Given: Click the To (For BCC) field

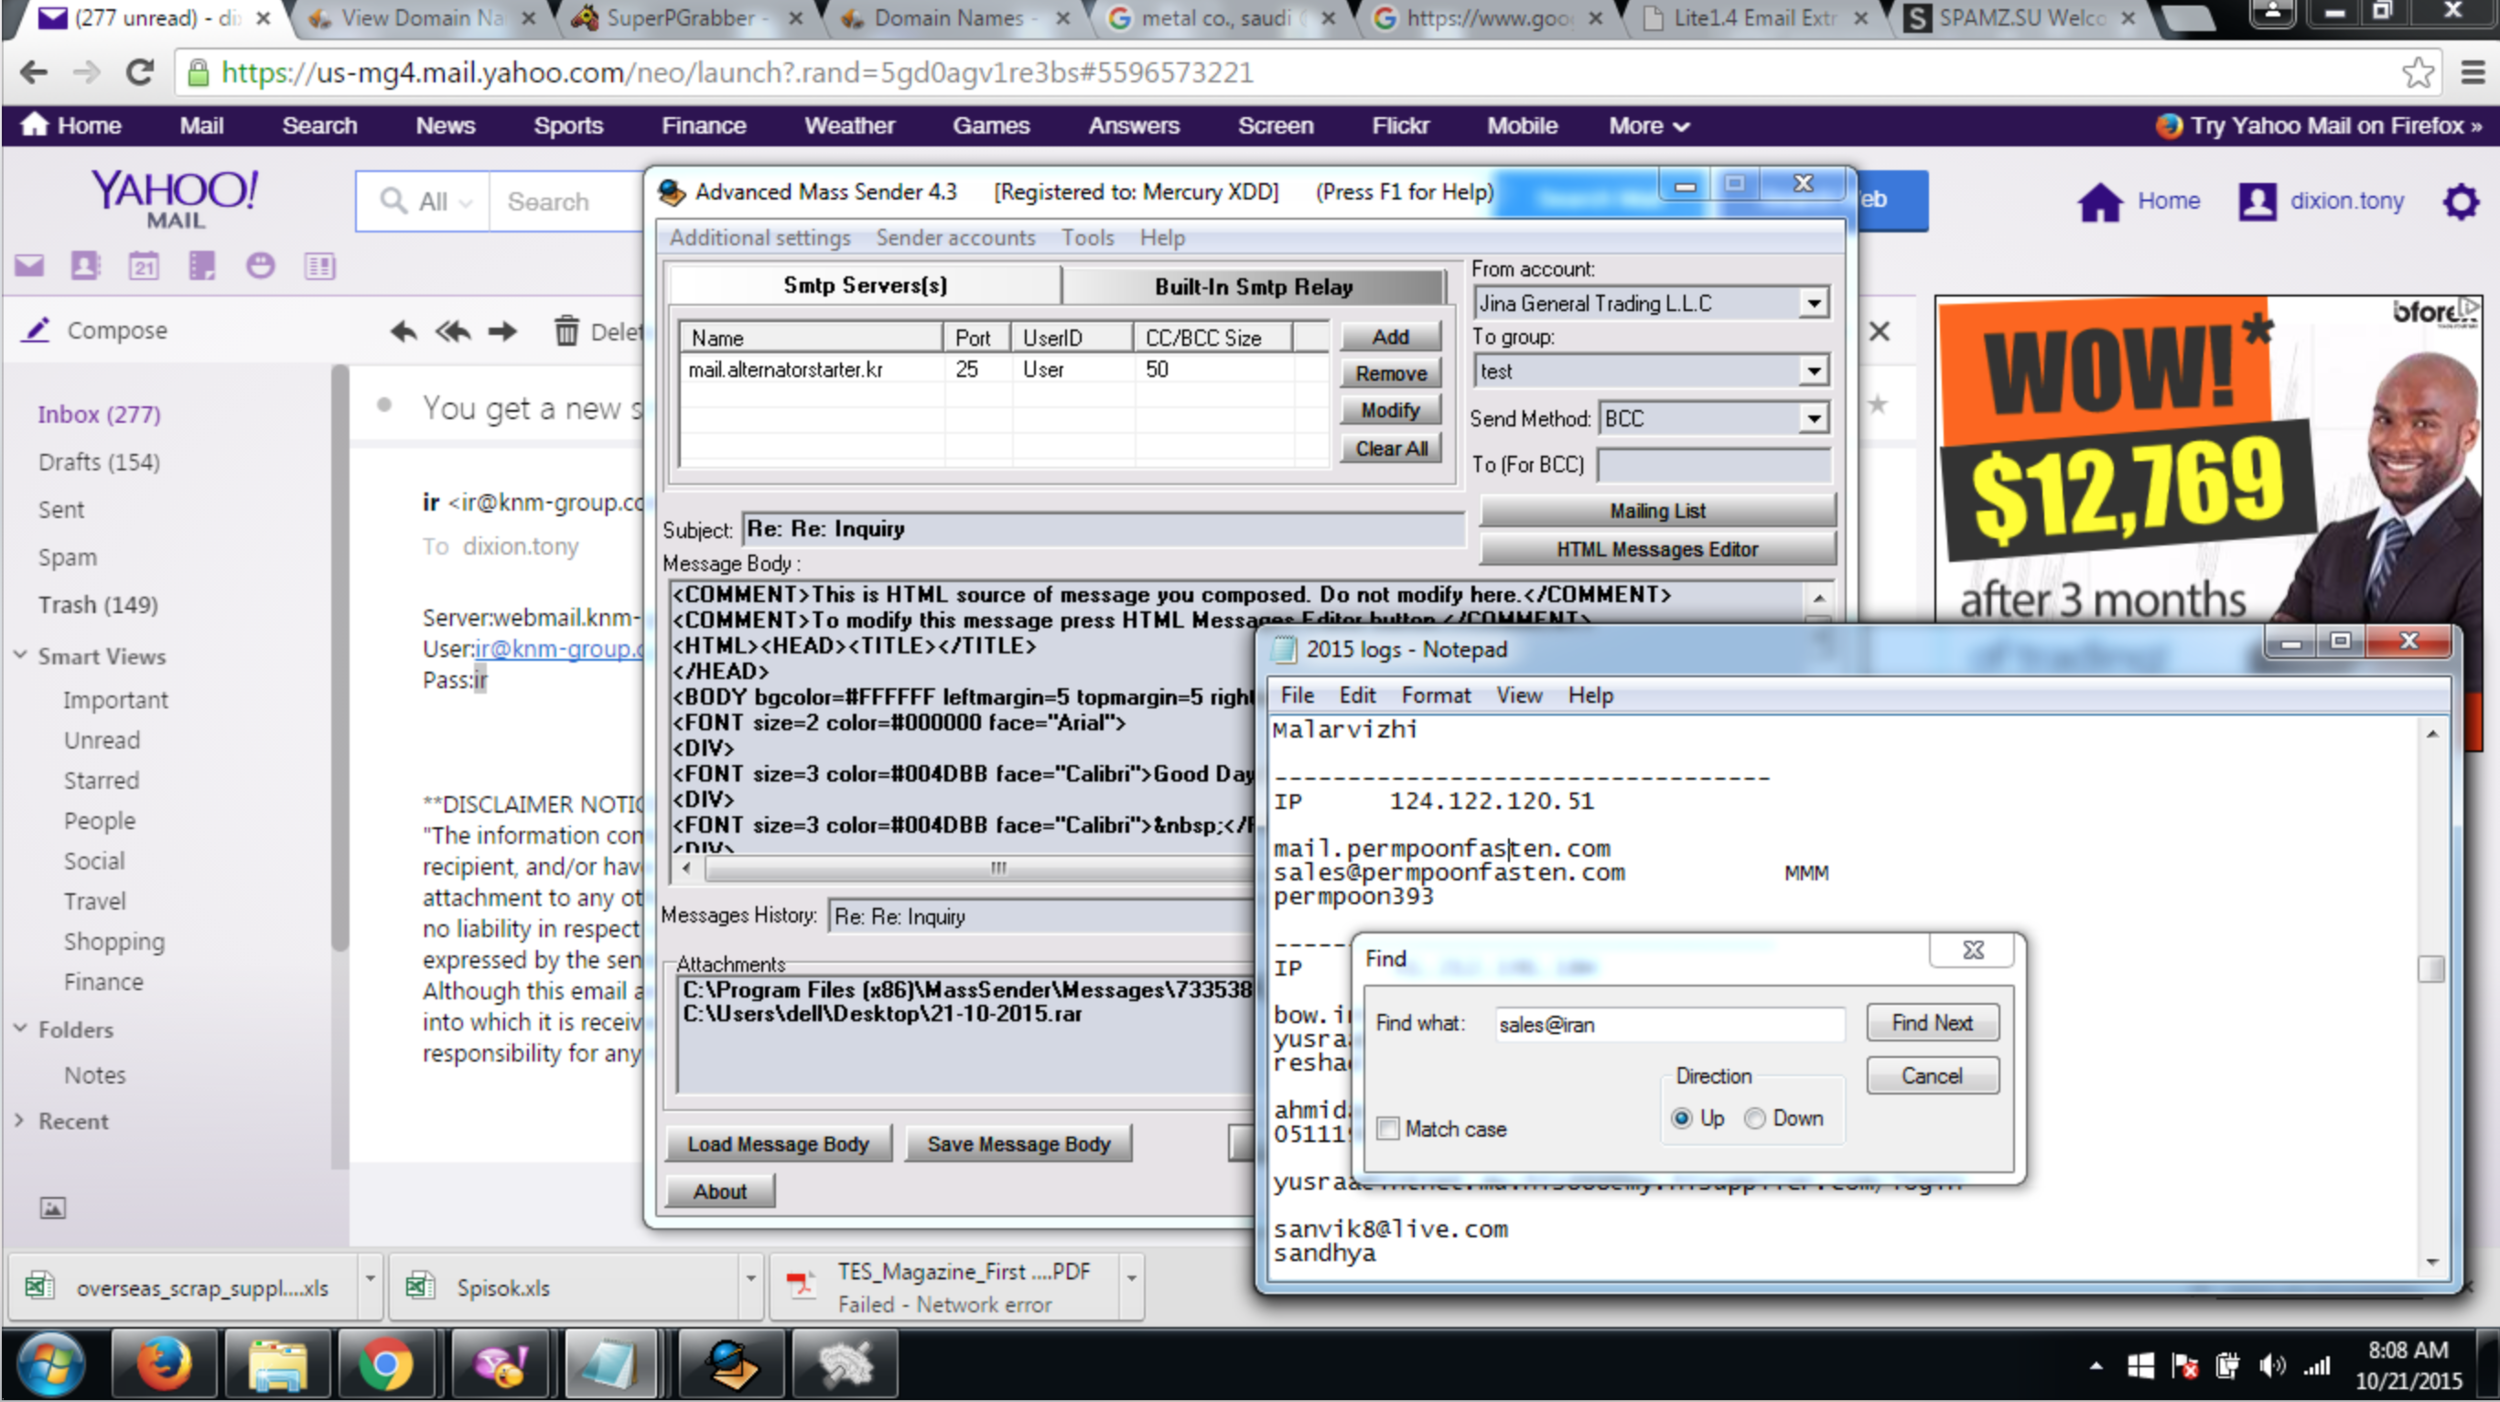Looking at the screenshot, I should pyautogui.click(x=1713, y=465).
